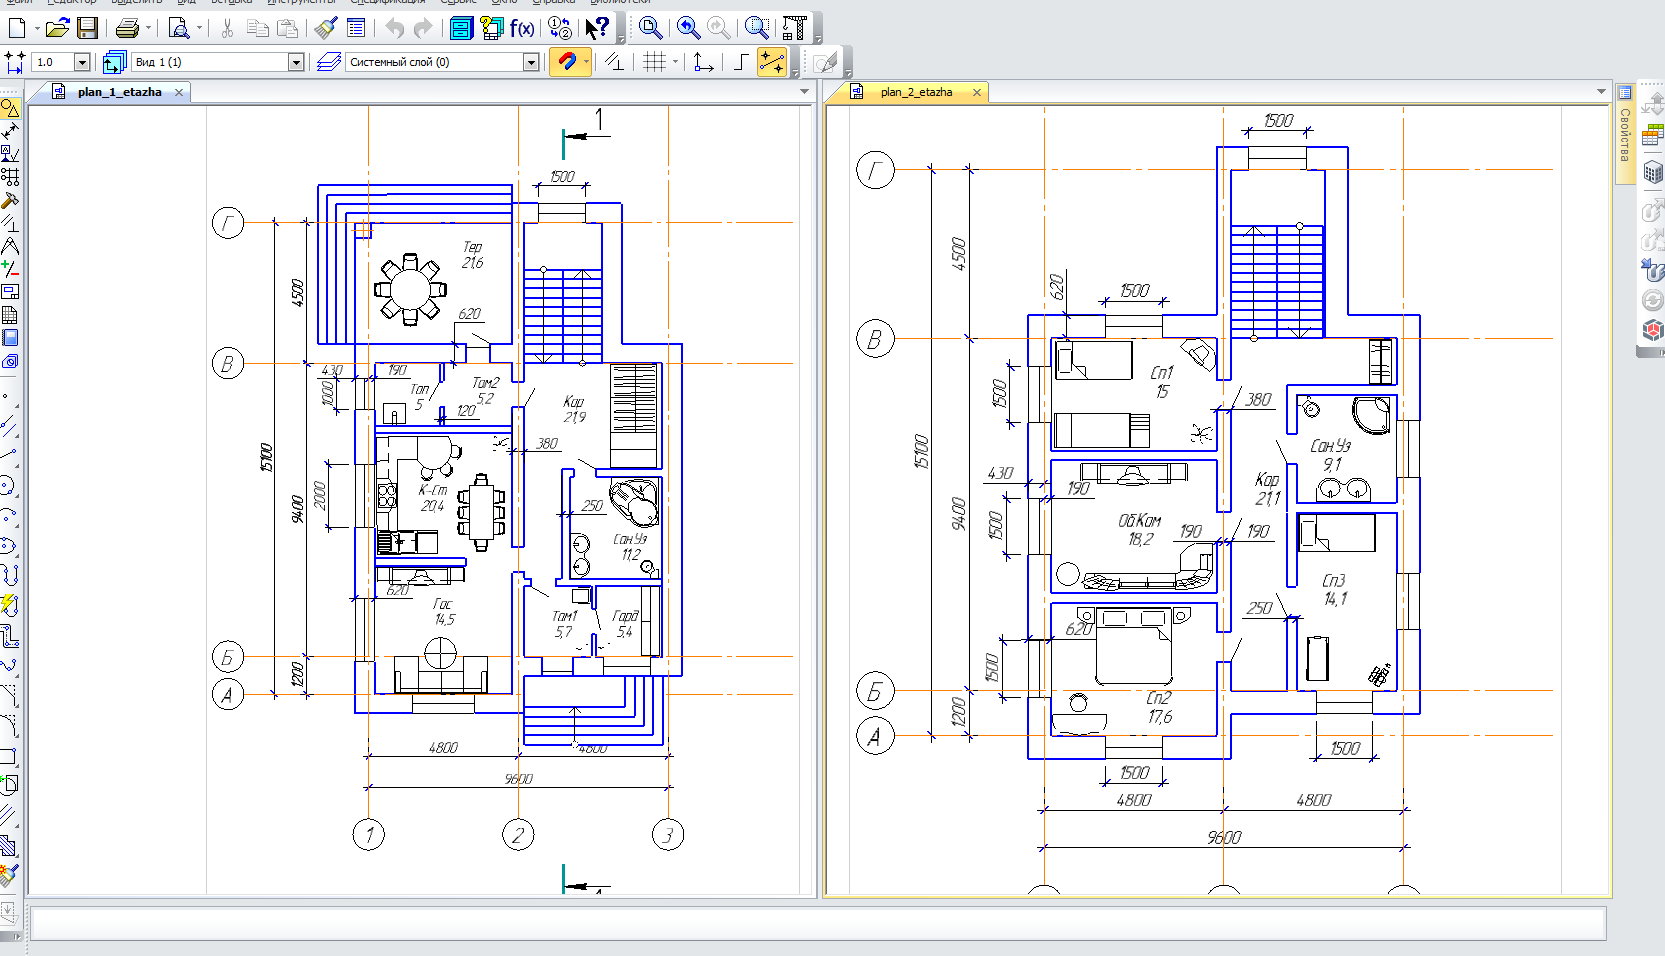This screenshot has height=956, width=1665.
Task: Switch to the plan_1_etazha tab
Action: click(119, 92)
